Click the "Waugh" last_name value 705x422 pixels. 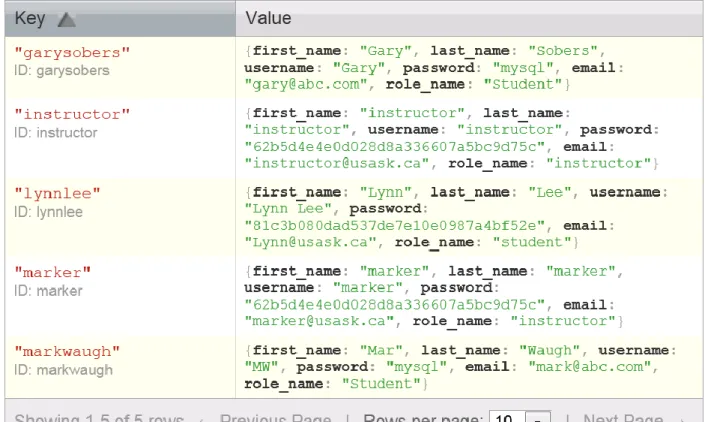tap(549, 351)
